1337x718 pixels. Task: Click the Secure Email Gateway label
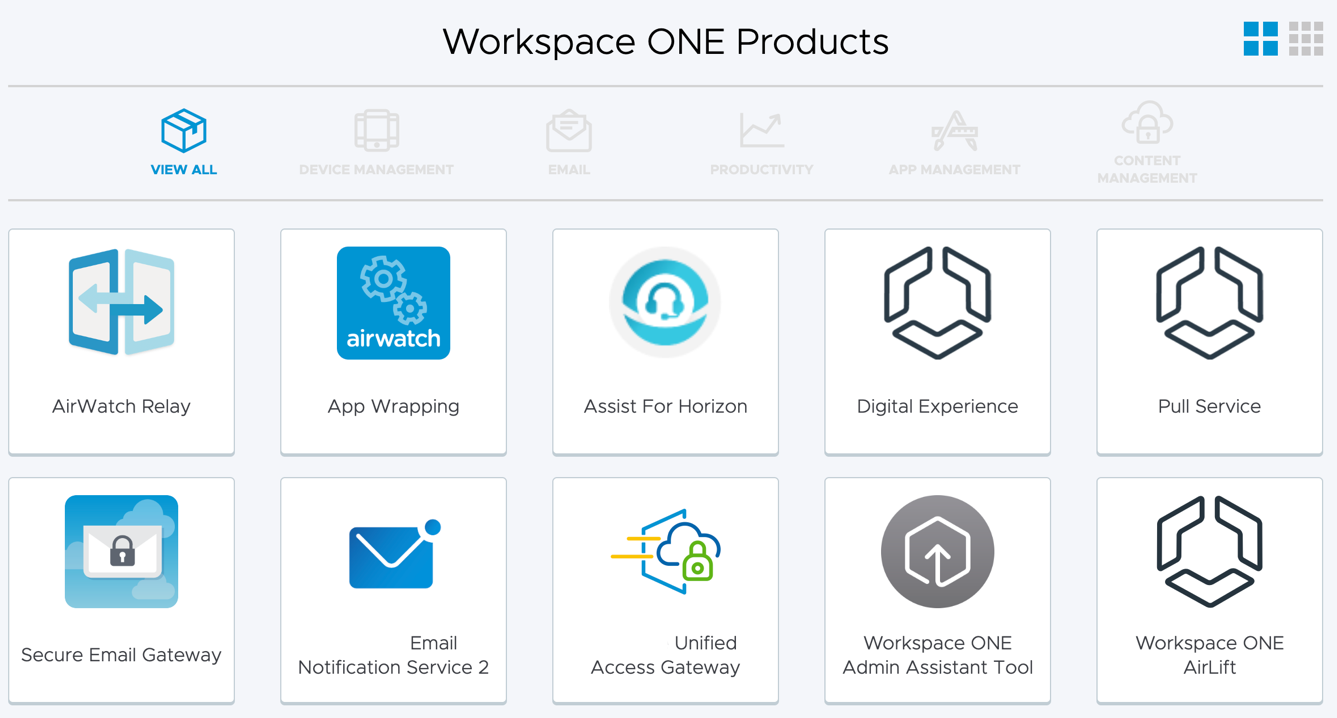click(x=121, y=655)
